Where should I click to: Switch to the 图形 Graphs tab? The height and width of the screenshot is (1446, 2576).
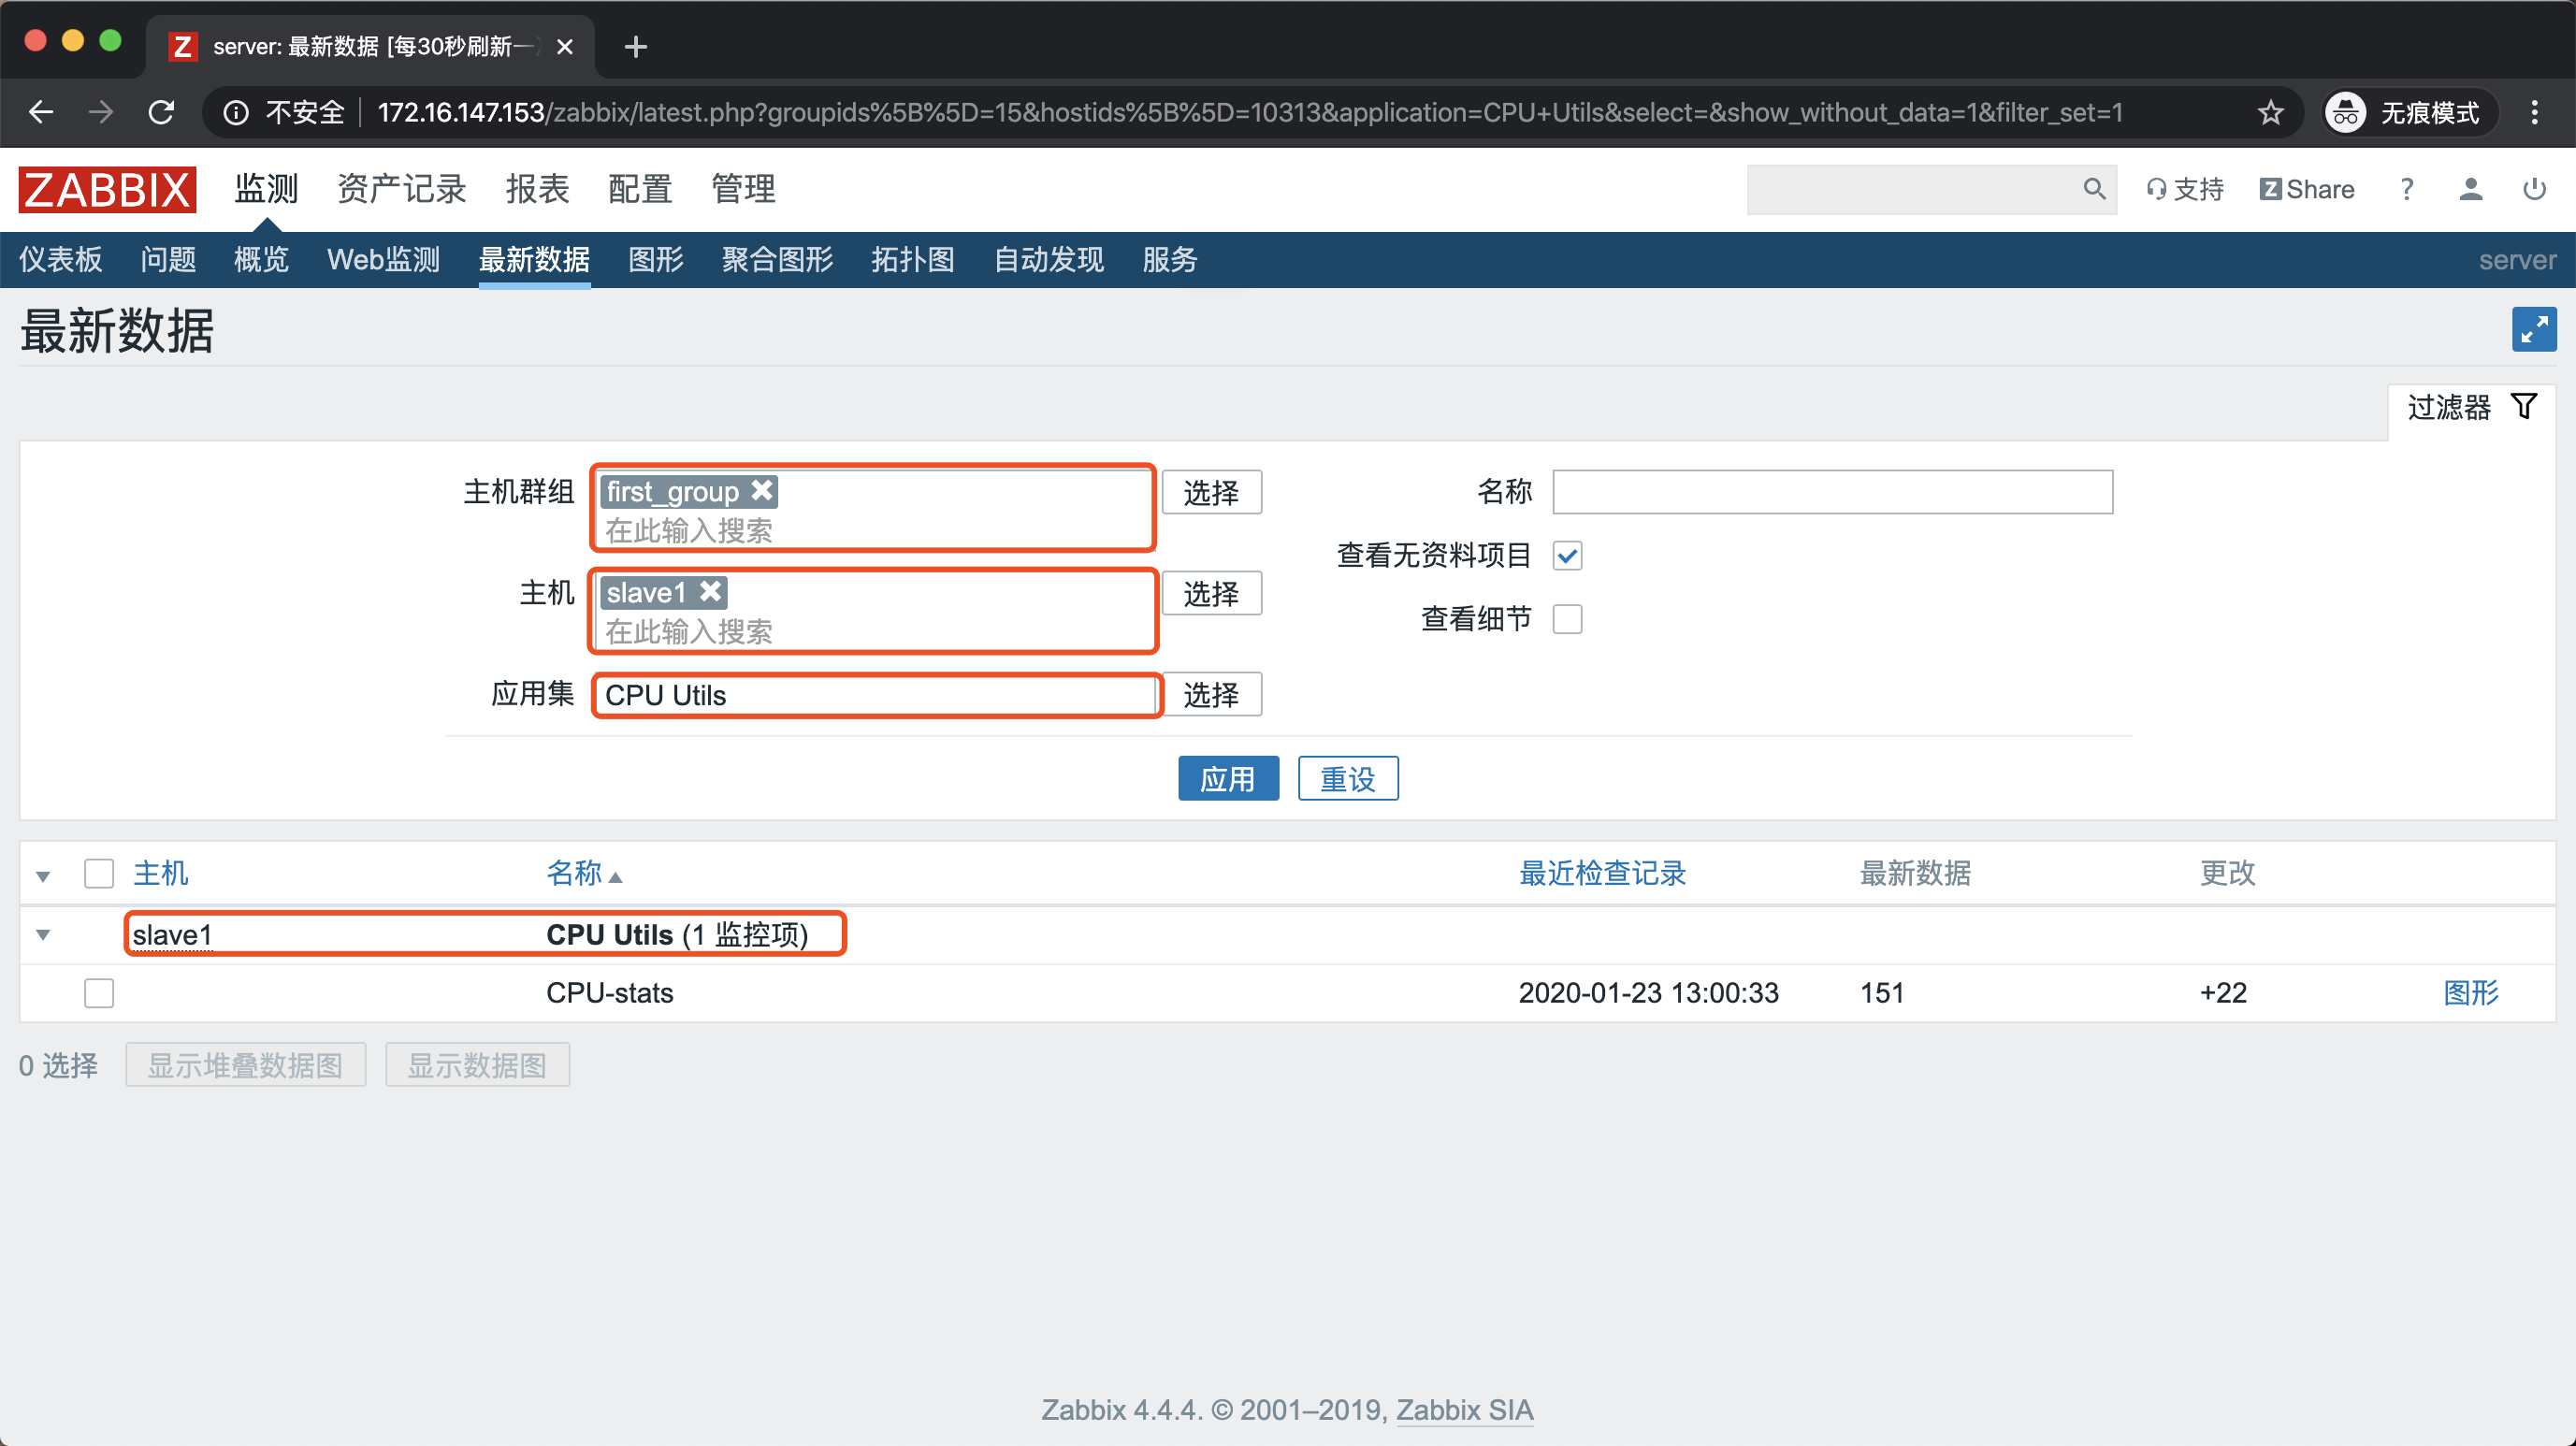655,260
